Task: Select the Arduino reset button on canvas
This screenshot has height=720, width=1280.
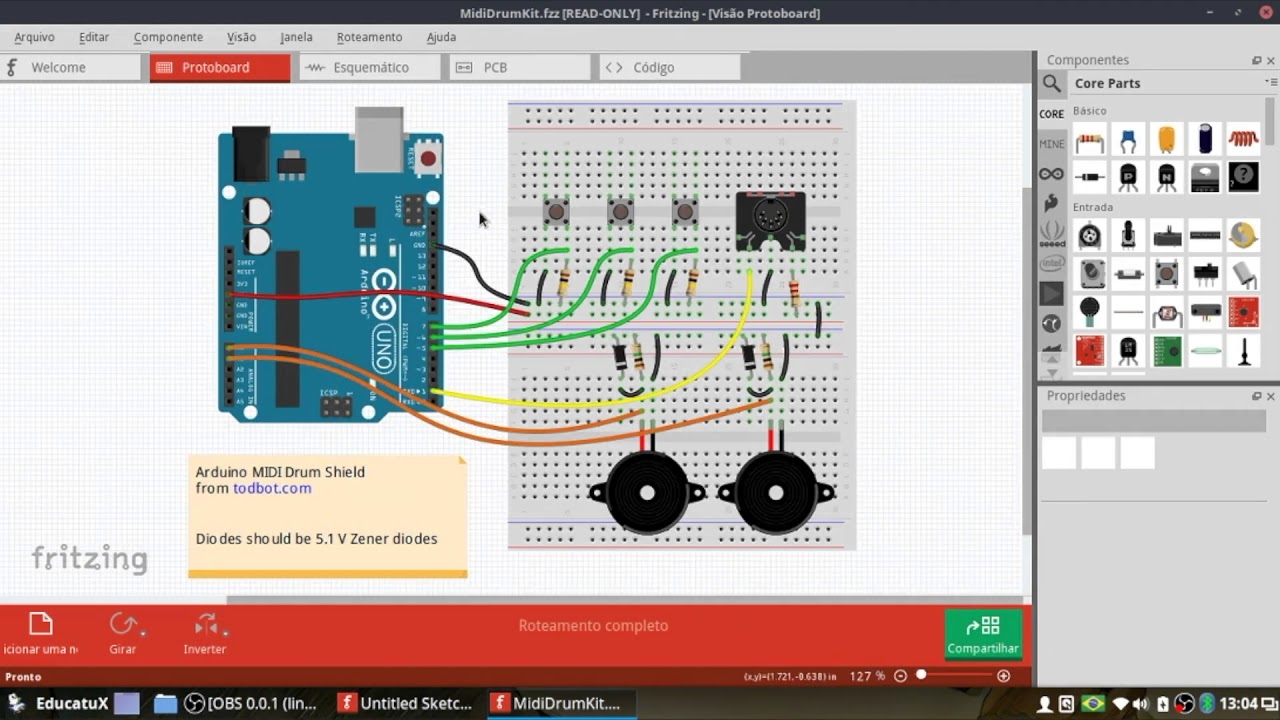Action: coord(428,157)
